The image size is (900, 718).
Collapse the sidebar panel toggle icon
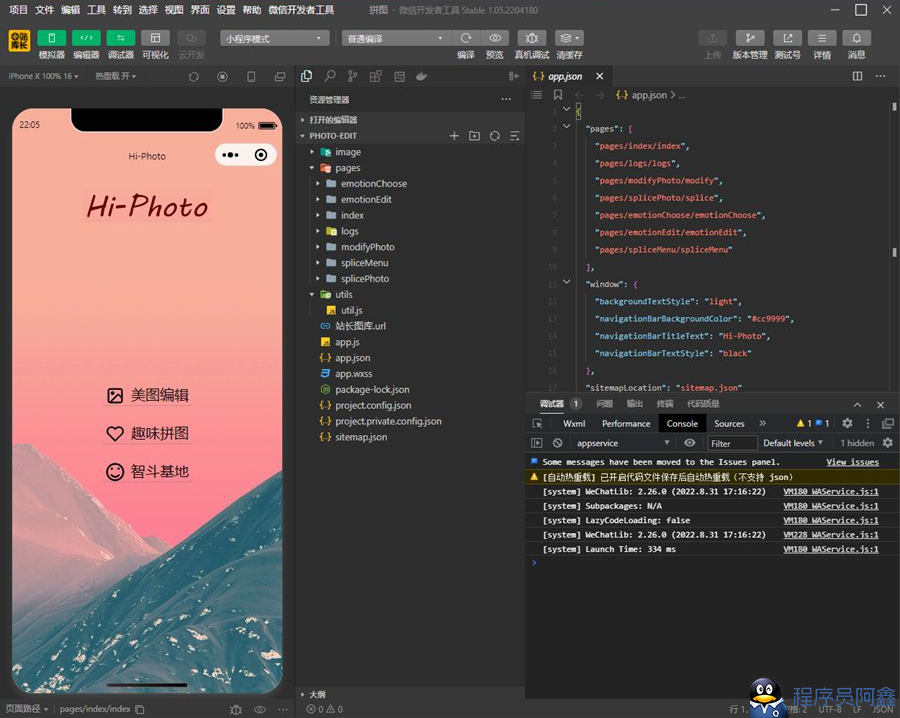[x=514, y=76]
